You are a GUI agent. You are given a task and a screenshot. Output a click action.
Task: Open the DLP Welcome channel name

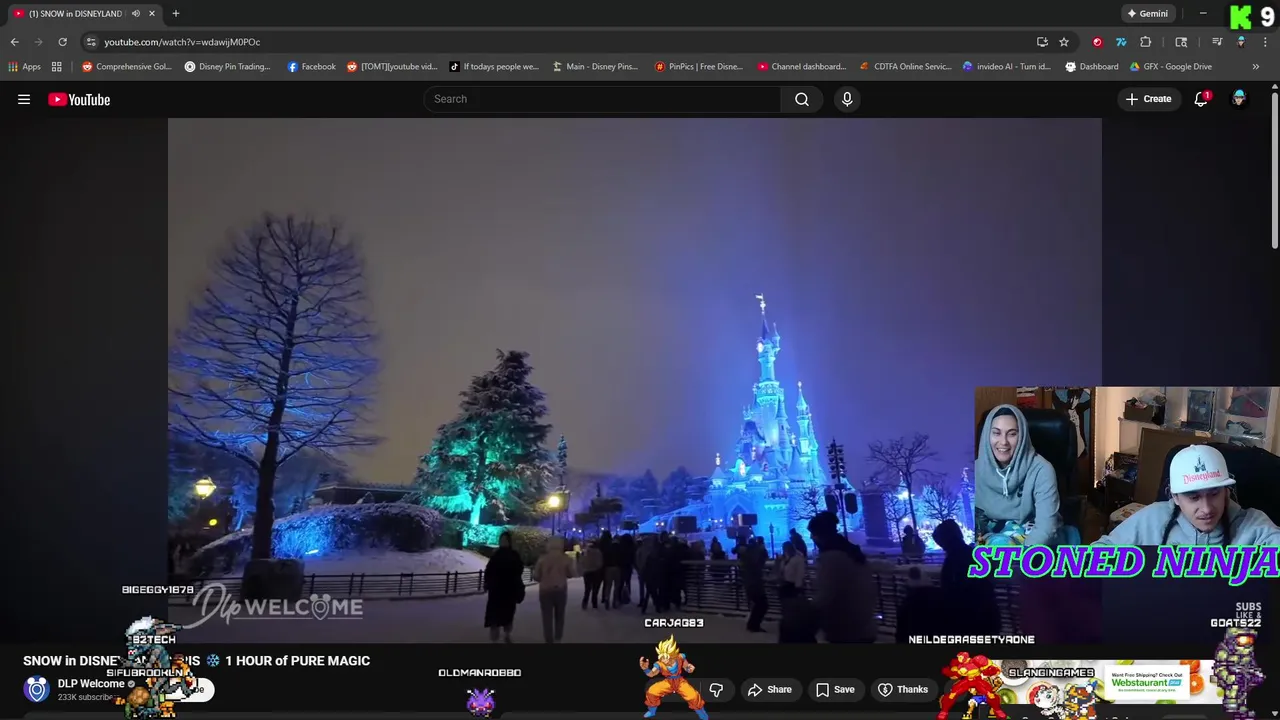91,684
